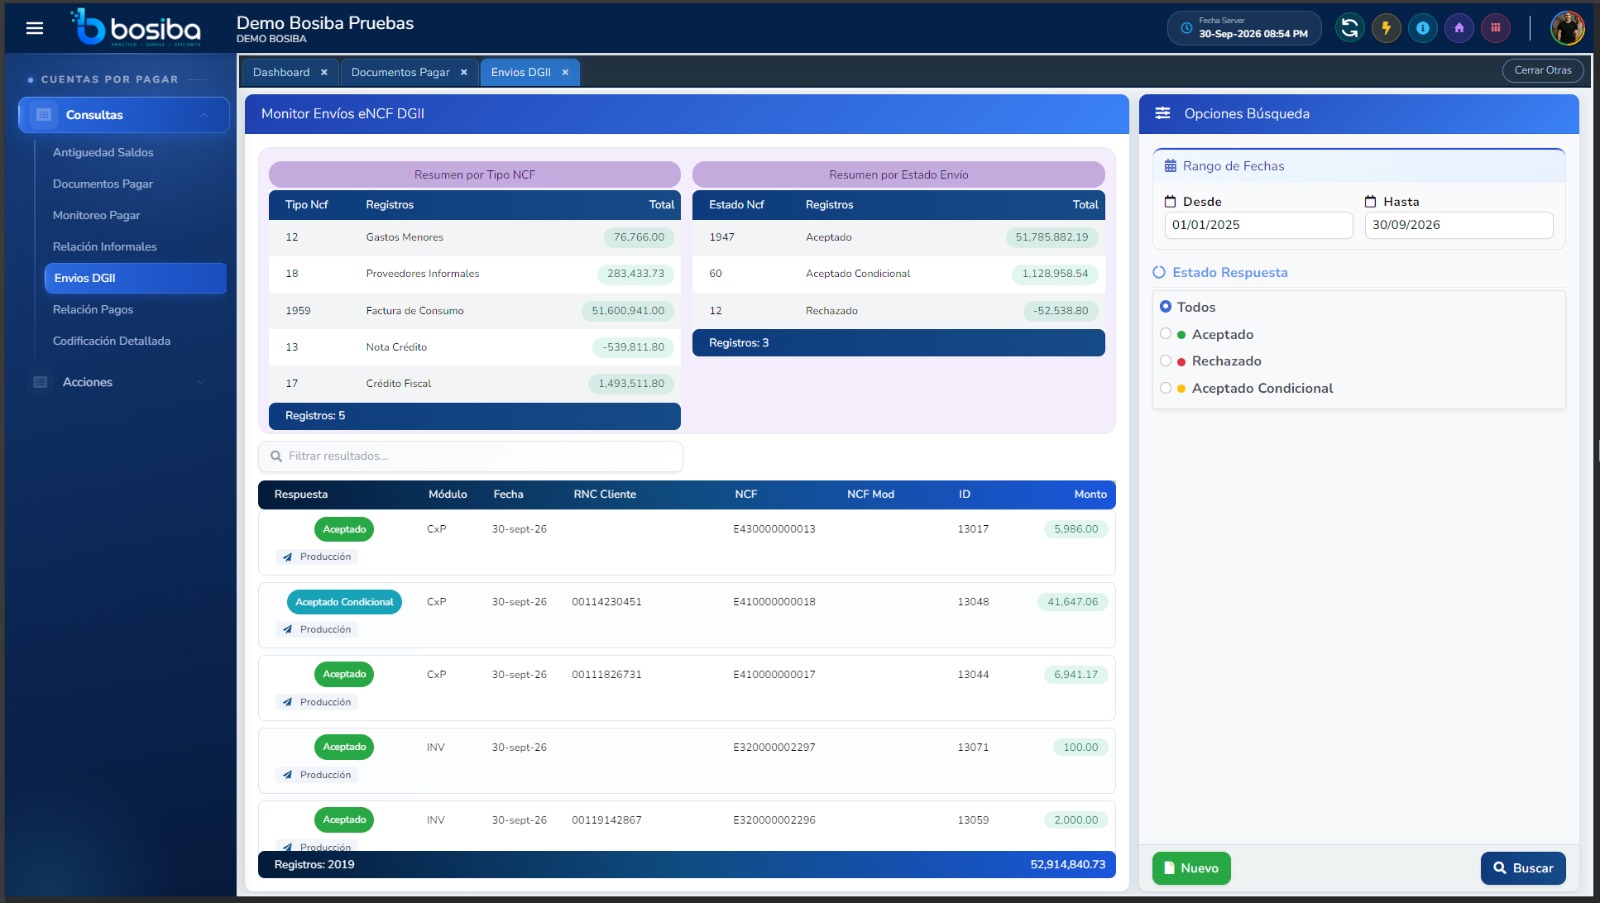
Task: Choose Aceptado Condicional radio option
Action: (1166, 388)
